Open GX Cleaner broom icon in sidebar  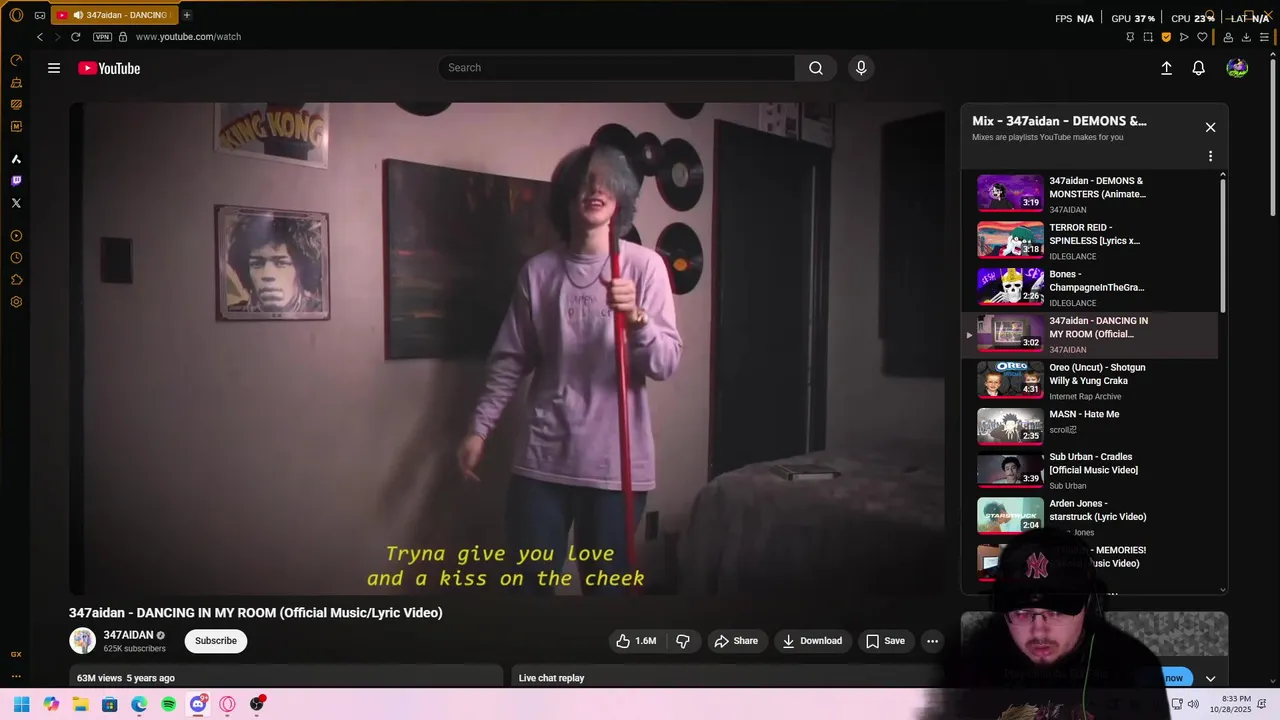(x=16, y=82)
